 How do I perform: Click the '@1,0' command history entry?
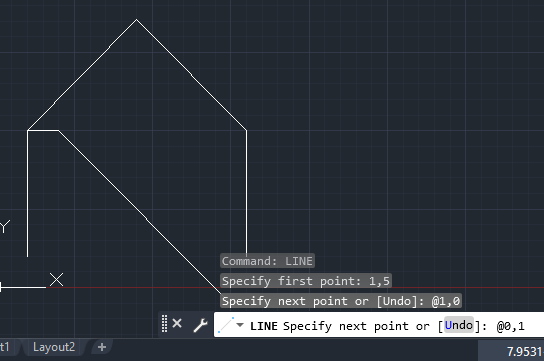(x=446, y=301)
